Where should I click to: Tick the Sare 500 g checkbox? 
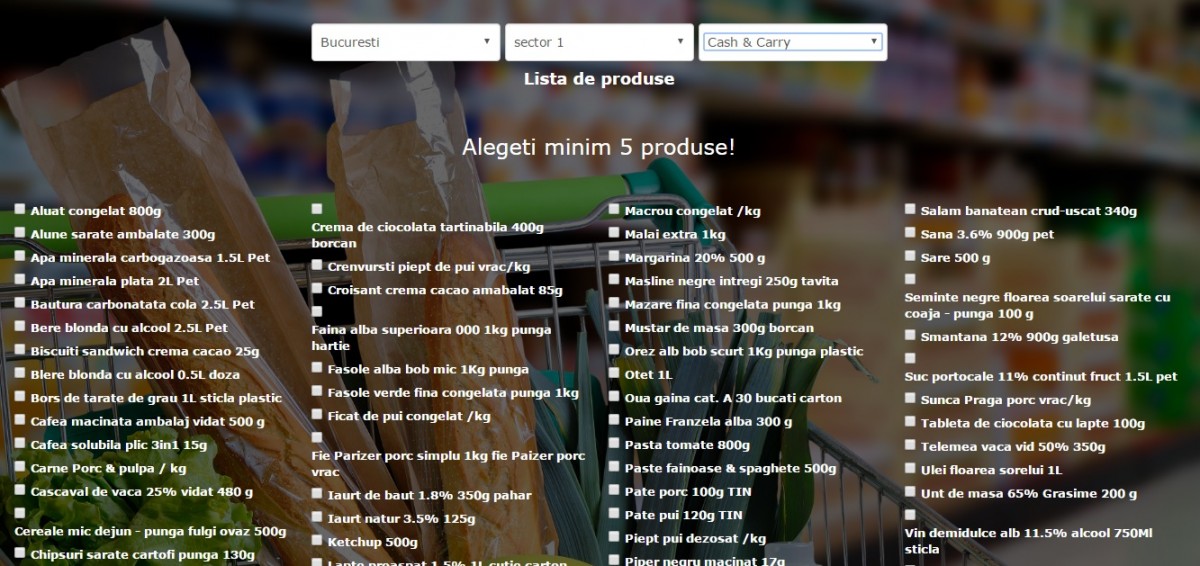coord(910,257)
